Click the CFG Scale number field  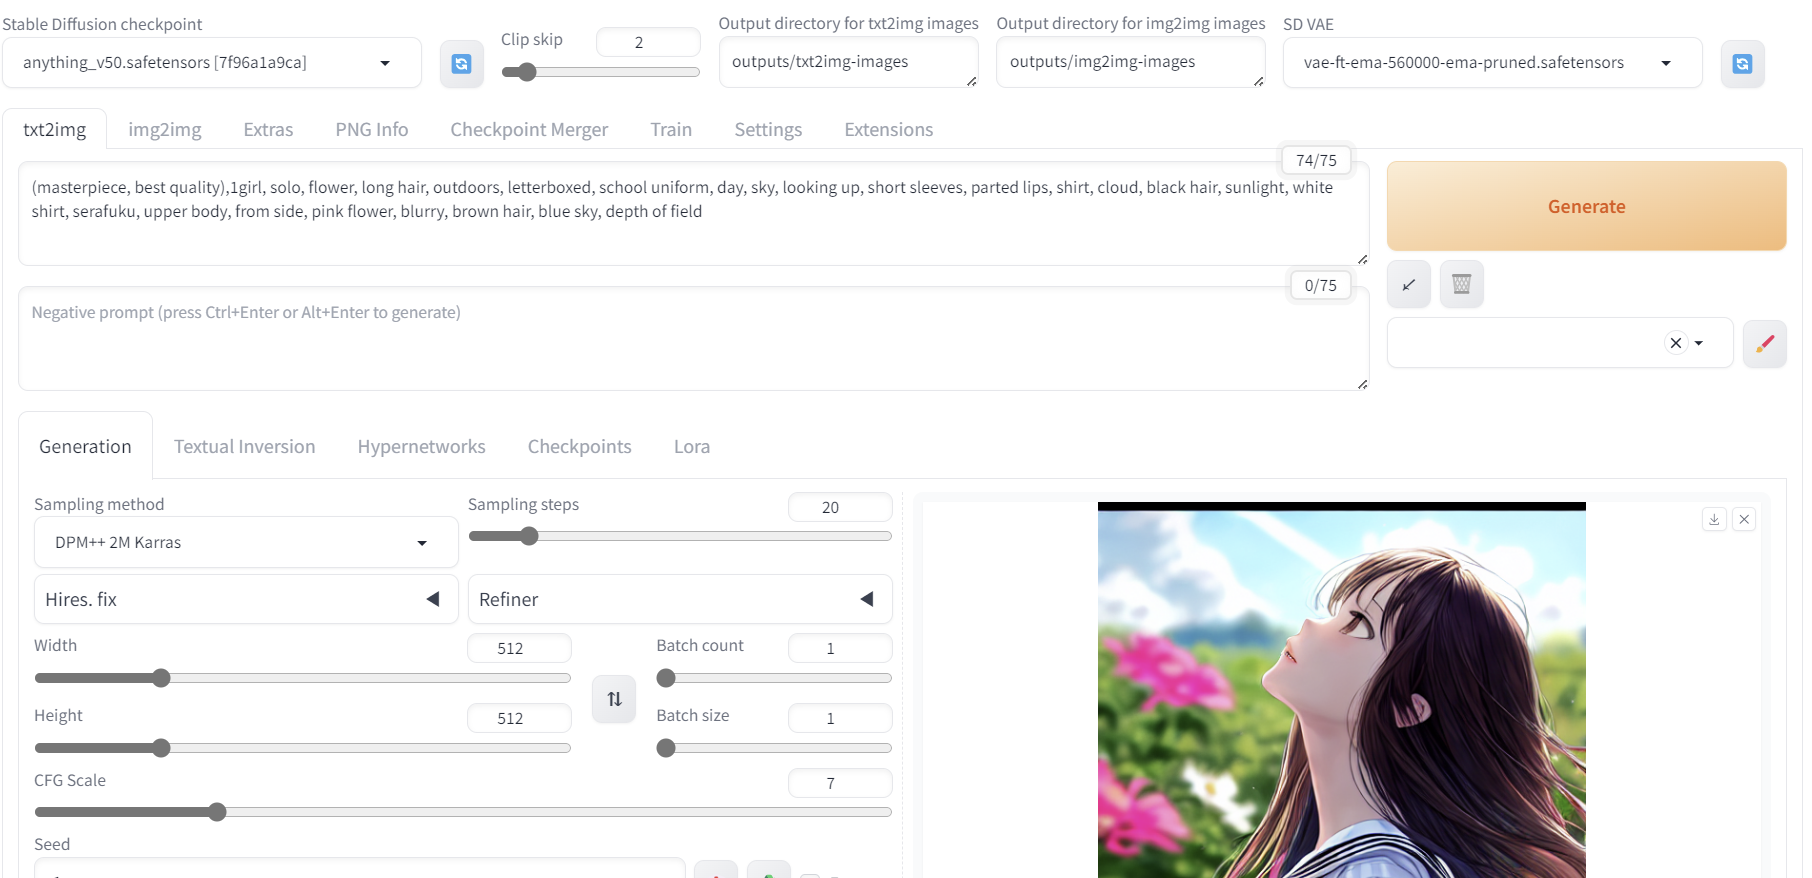point(840,783)
